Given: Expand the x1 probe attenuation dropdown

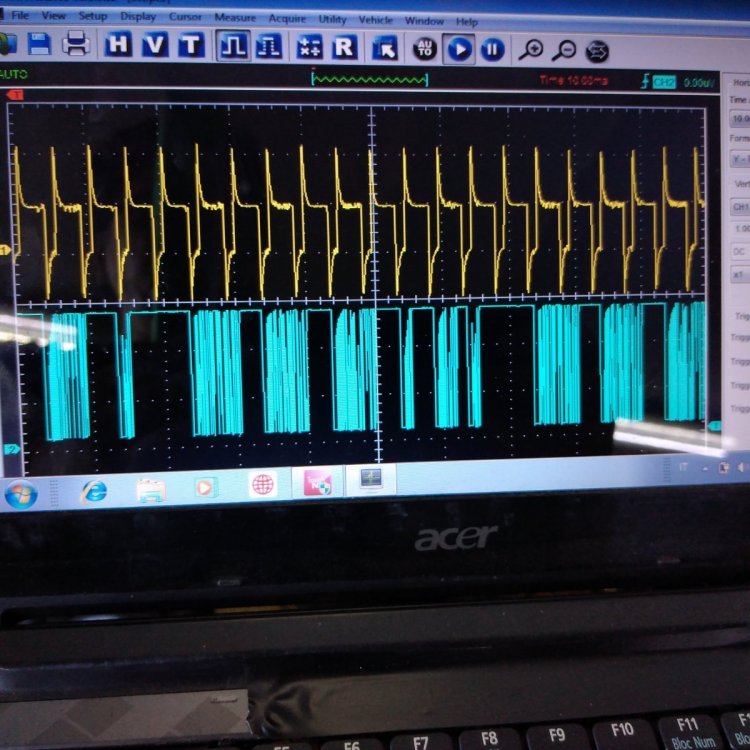Looking at the screenshot, I should 740,274.
